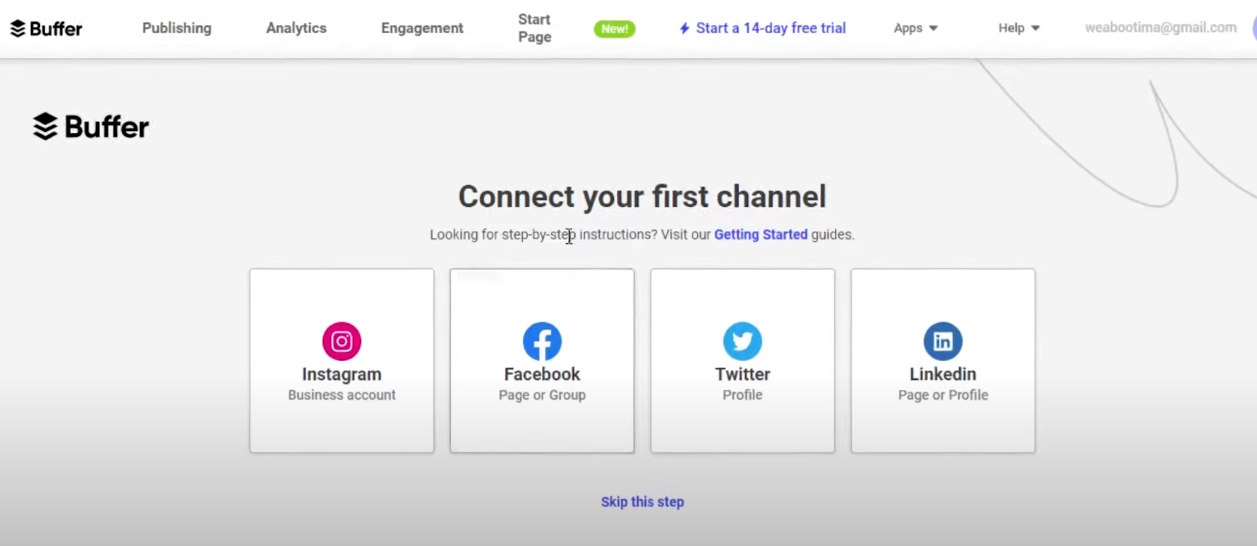Open the weabootima@gmail.com account menu

pyautogui.click(x=1161, y=28)
